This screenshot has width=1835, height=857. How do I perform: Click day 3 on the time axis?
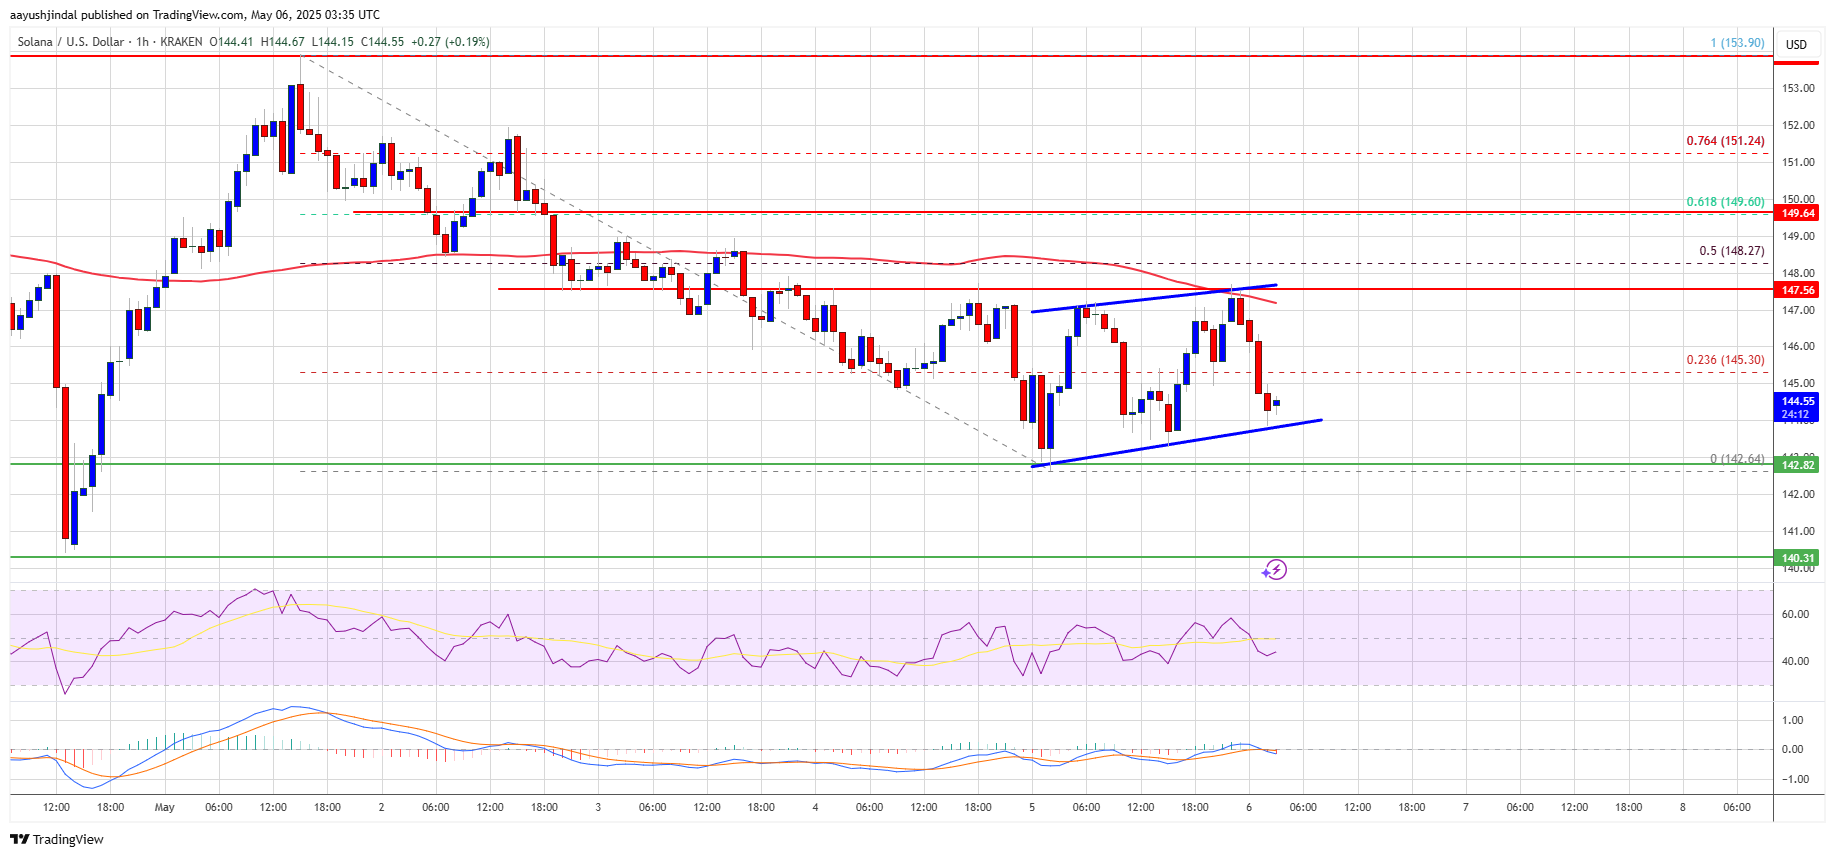(598, 807)
